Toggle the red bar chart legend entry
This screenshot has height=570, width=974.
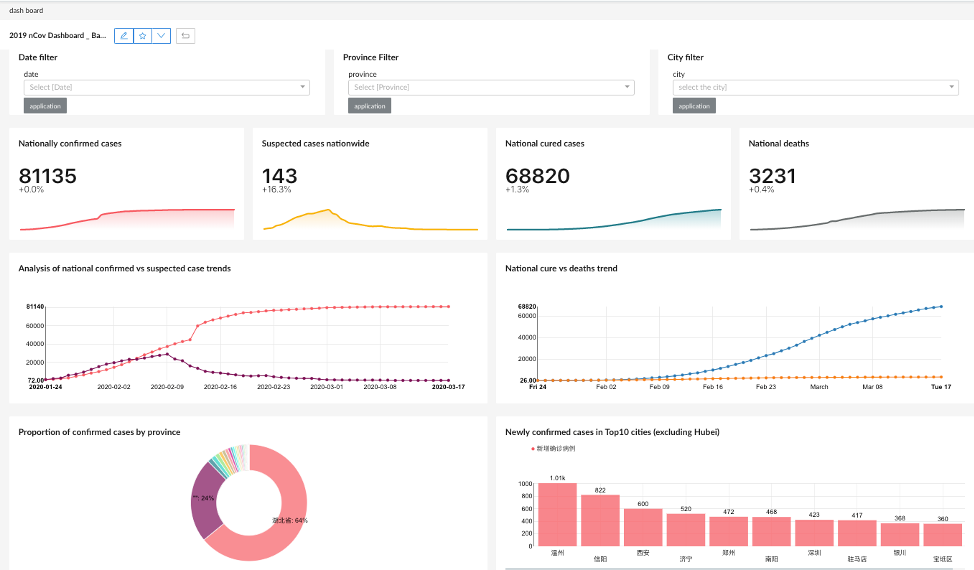point(553,448)
